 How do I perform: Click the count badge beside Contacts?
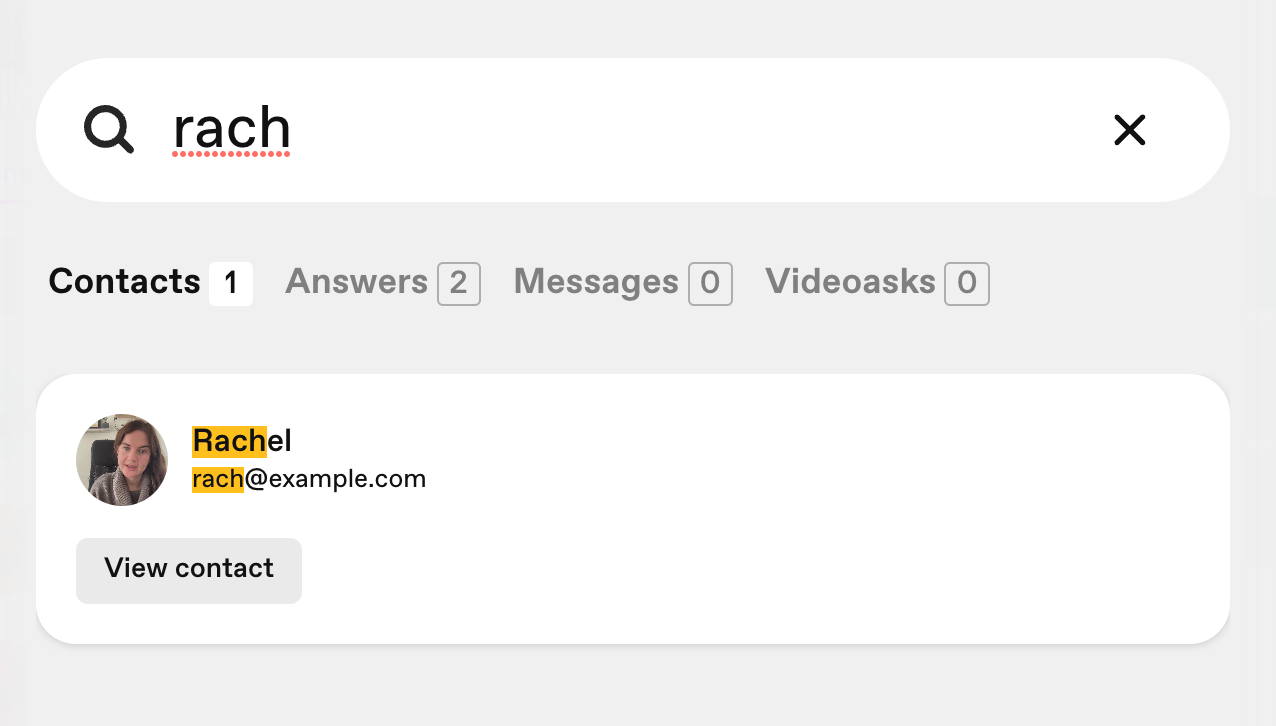[231, 284]
